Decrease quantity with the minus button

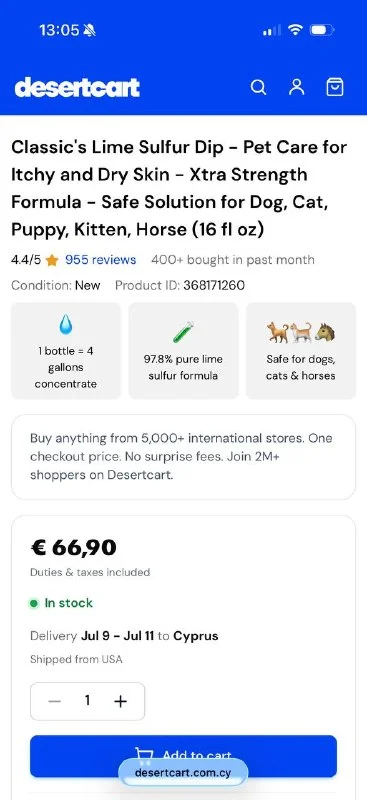pyautogui.click(x=55, y=701)
